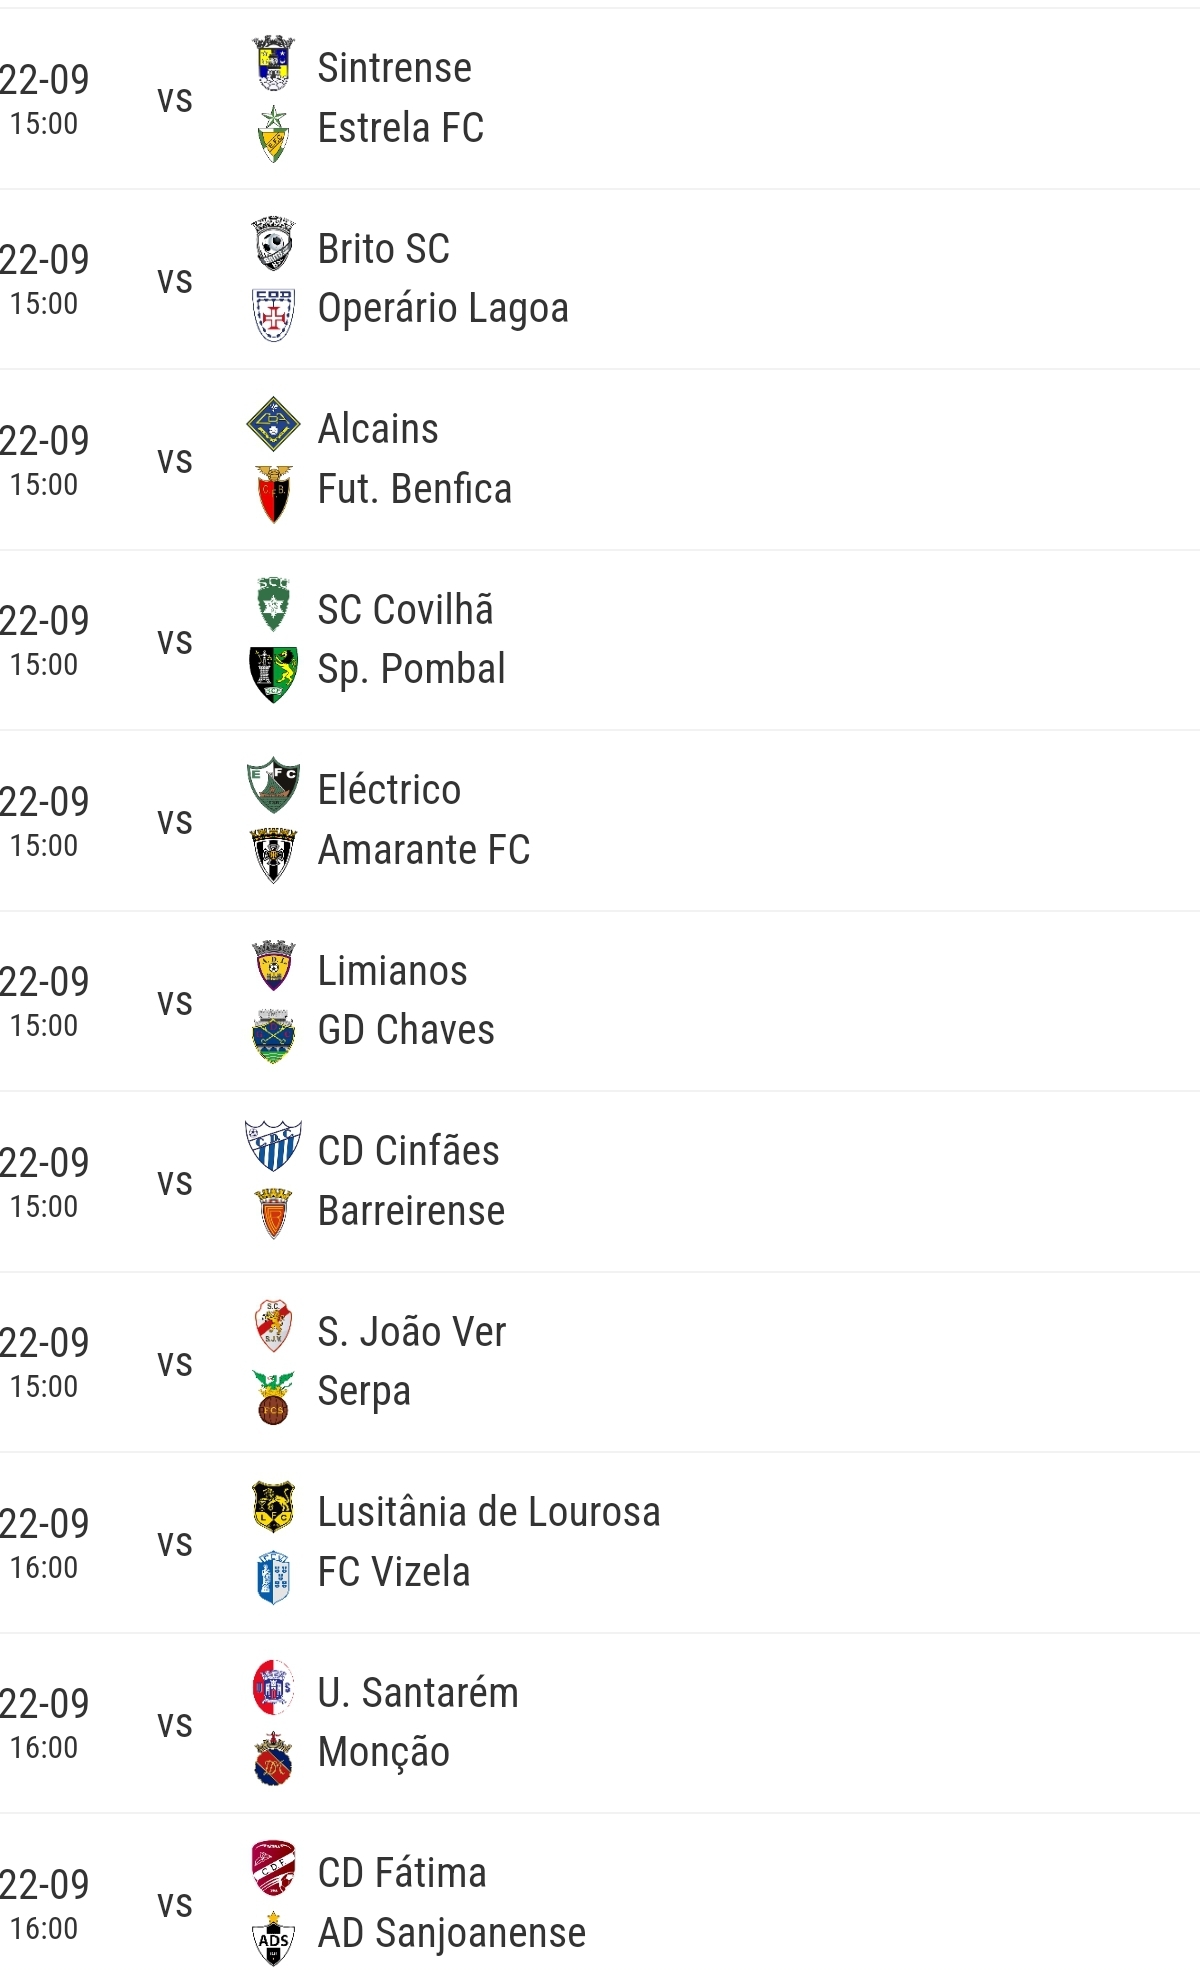Click the CD Cinfães striped crest
Viewport: 1200px width, 1970px height.
coord(273,1146)
